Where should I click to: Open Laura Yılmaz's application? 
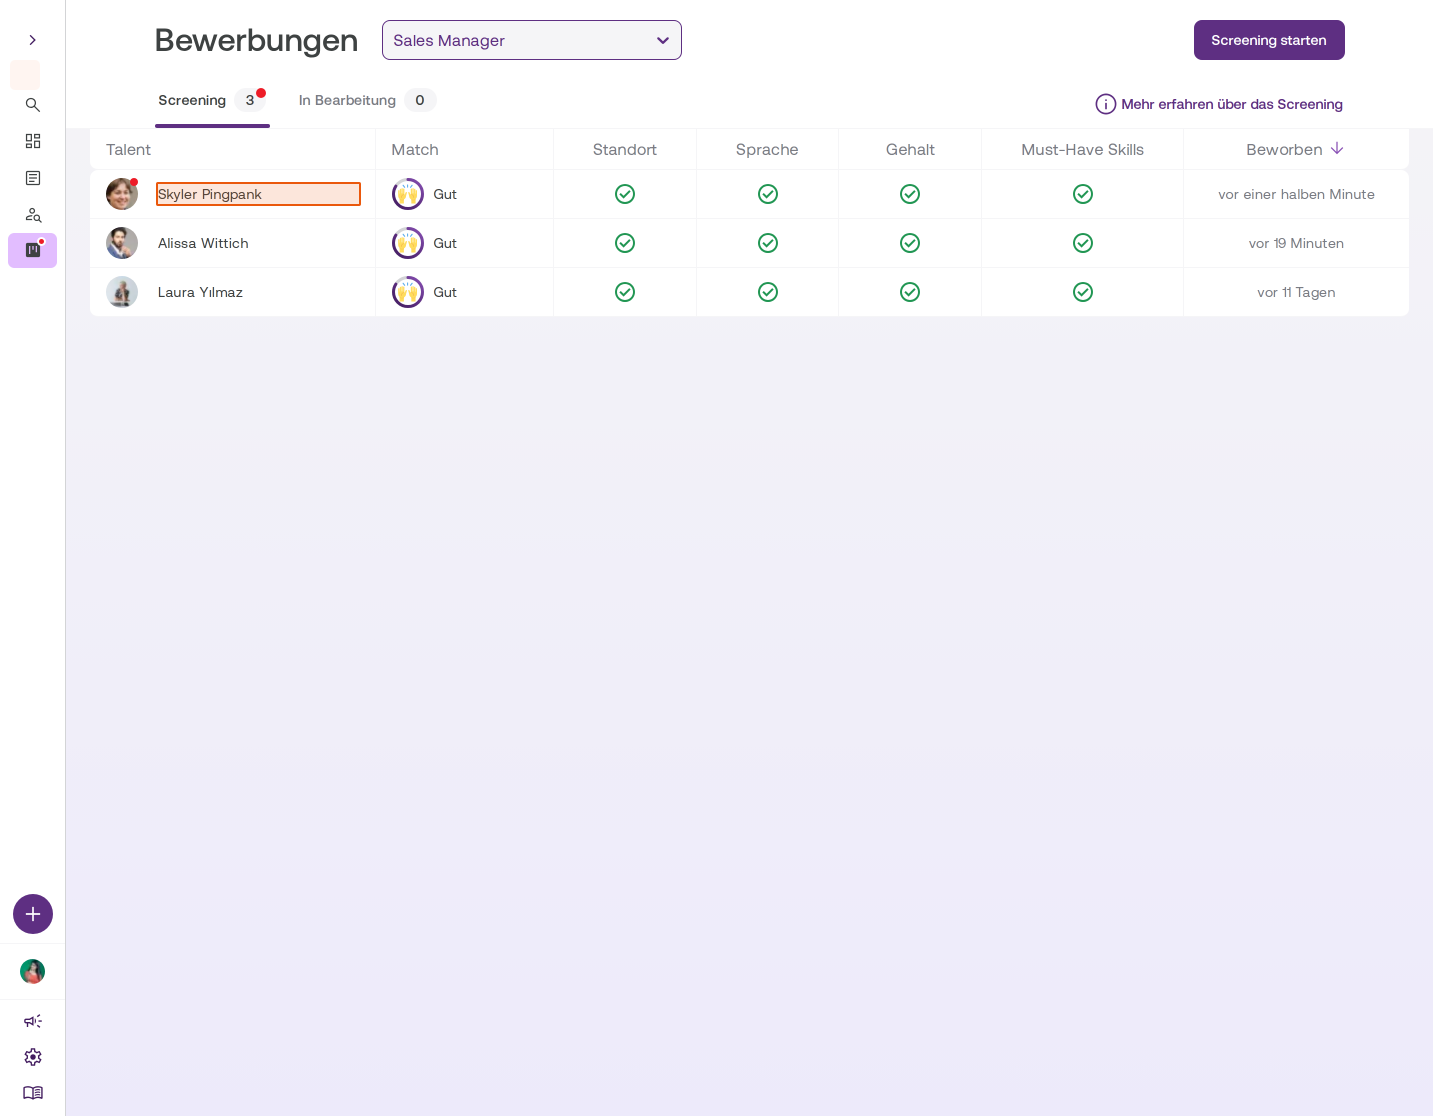(x=200, y=292)
